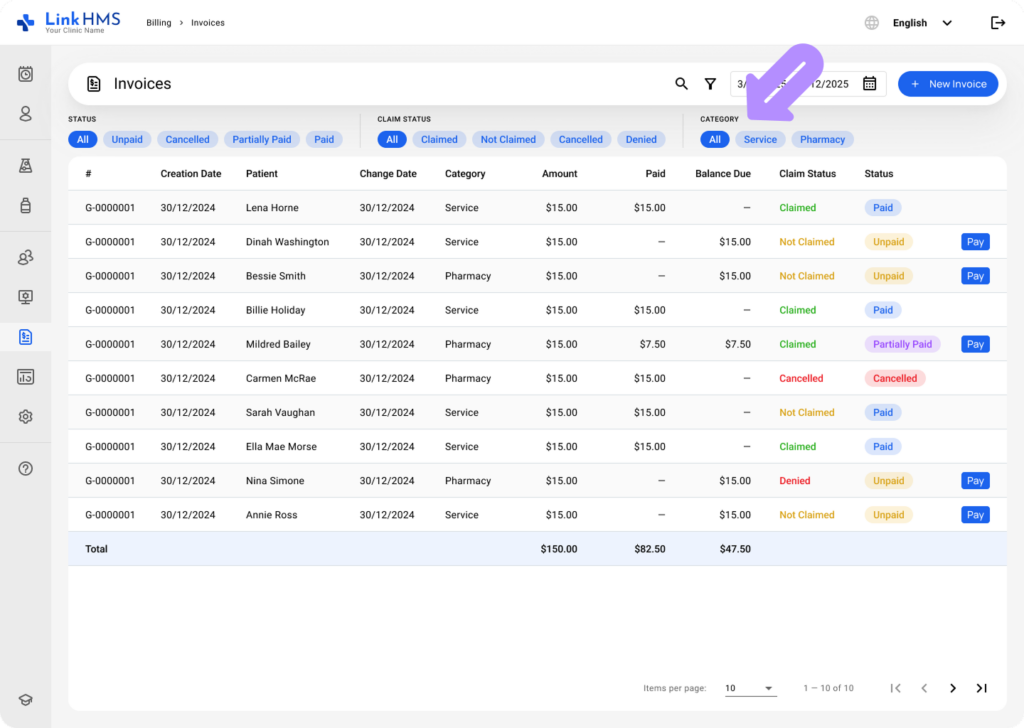1024x728 pixels.
Task: Filter by Pharmacy category chip
Action: coord(822,139)
